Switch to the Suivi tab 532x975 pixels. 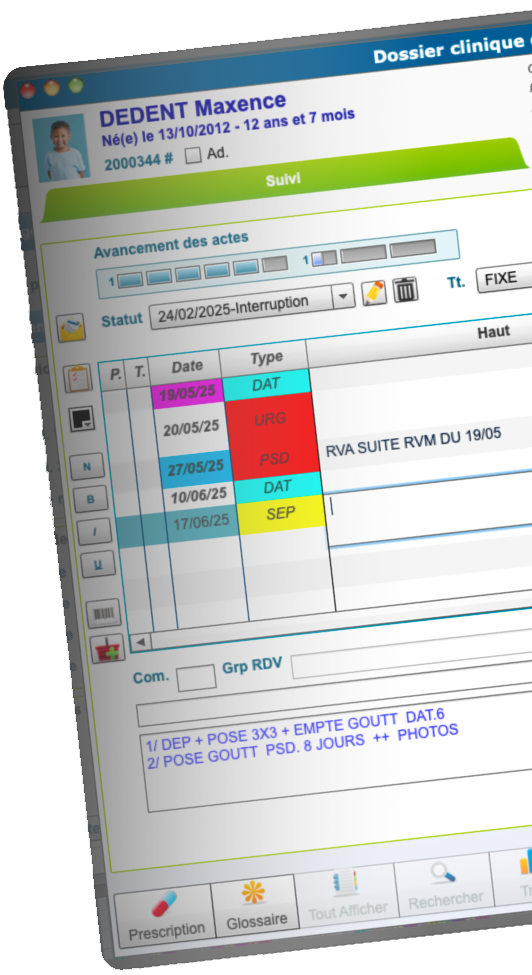[283, 180]
